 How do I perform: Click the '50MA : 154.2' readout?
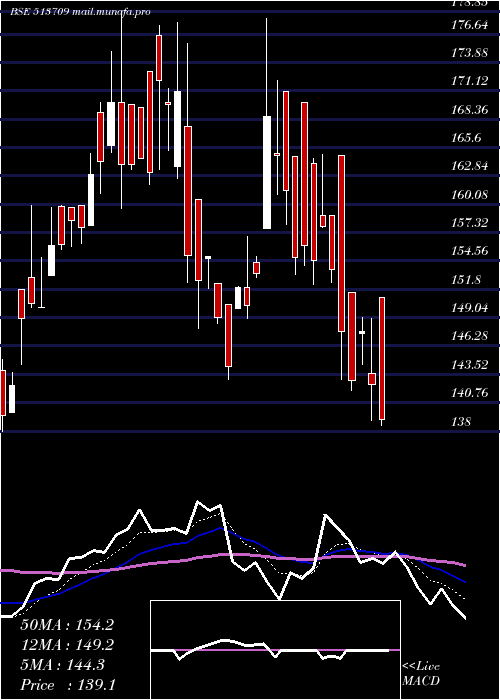click(x=67, y=625)
